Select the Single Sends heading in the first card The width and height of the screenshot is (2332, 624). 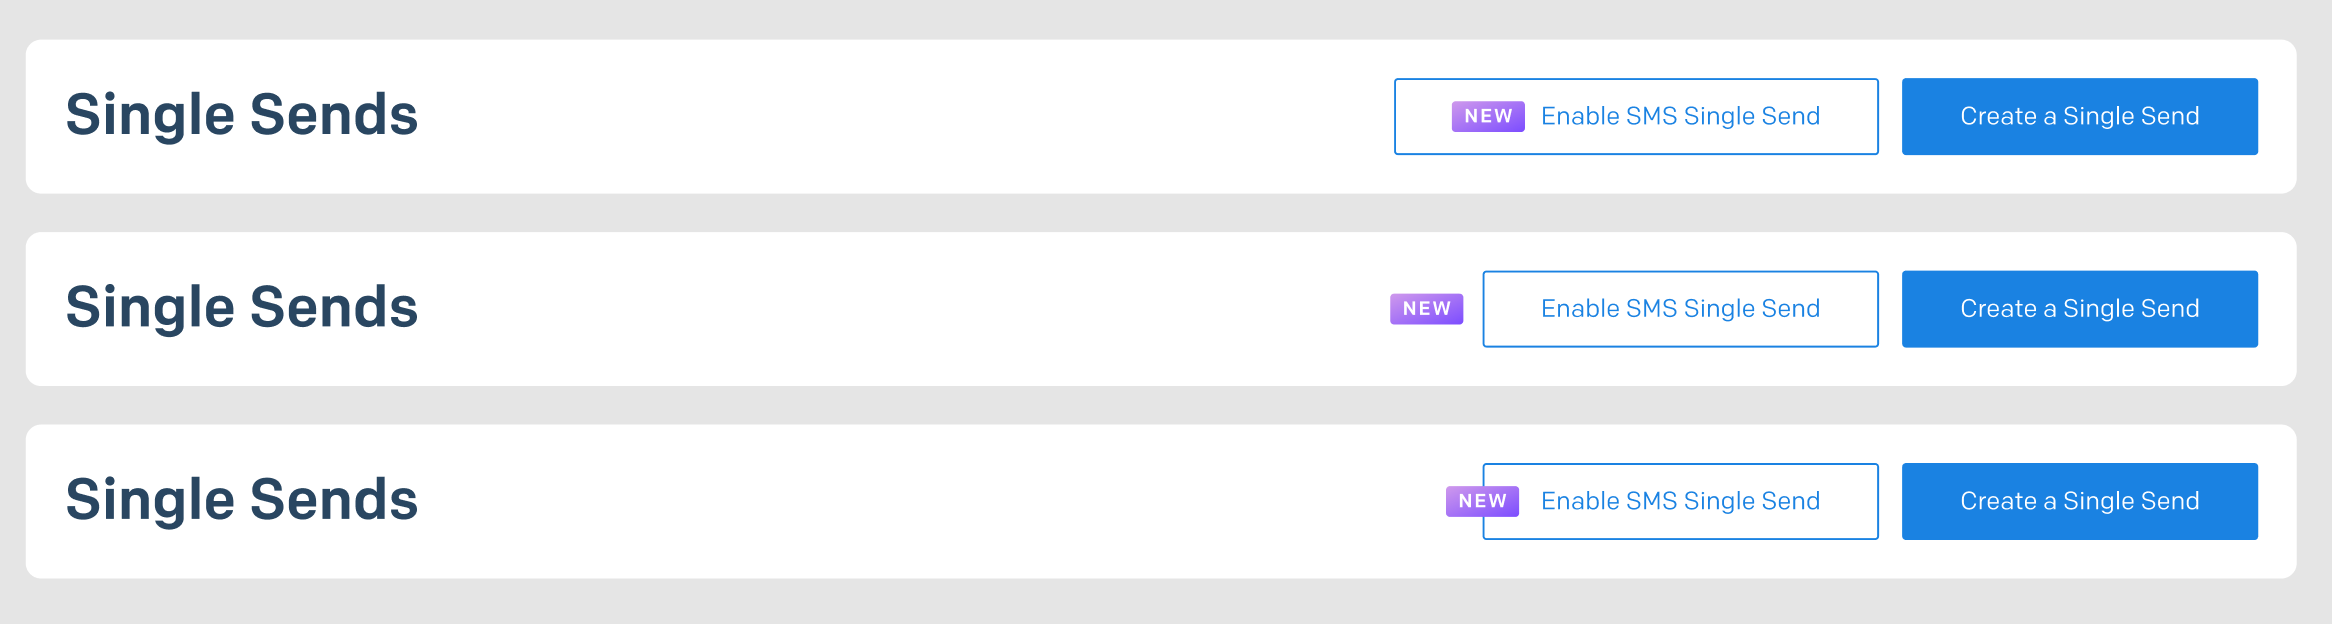click(x=242, y=115)
